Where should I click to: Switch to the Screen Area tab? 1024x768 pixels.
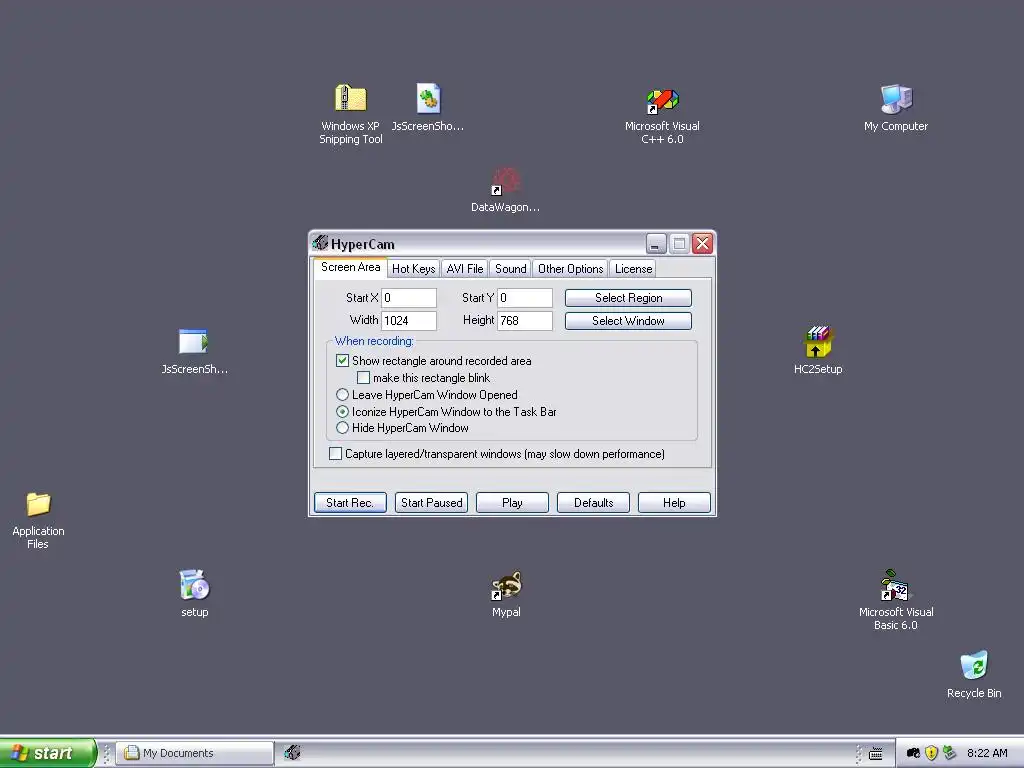(350, 267)
